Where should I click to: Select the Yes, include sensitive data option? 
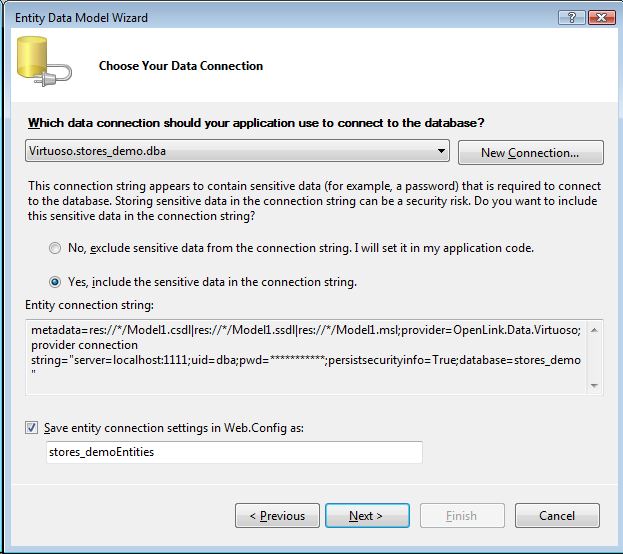[x=55, y=282]
